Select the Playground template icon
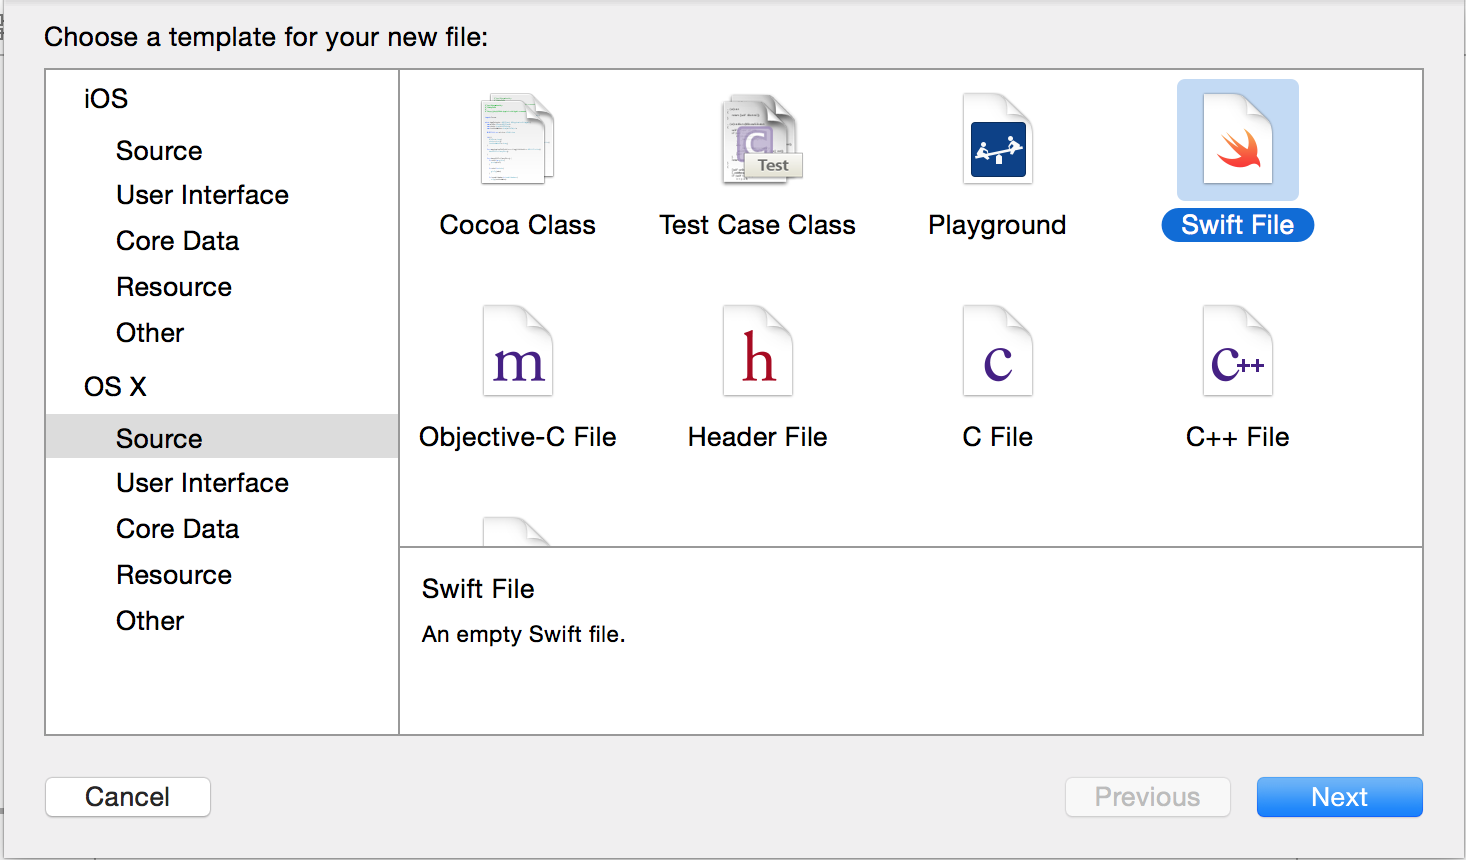This screenshot has width=1466, height=860. (x=996, y=138)
